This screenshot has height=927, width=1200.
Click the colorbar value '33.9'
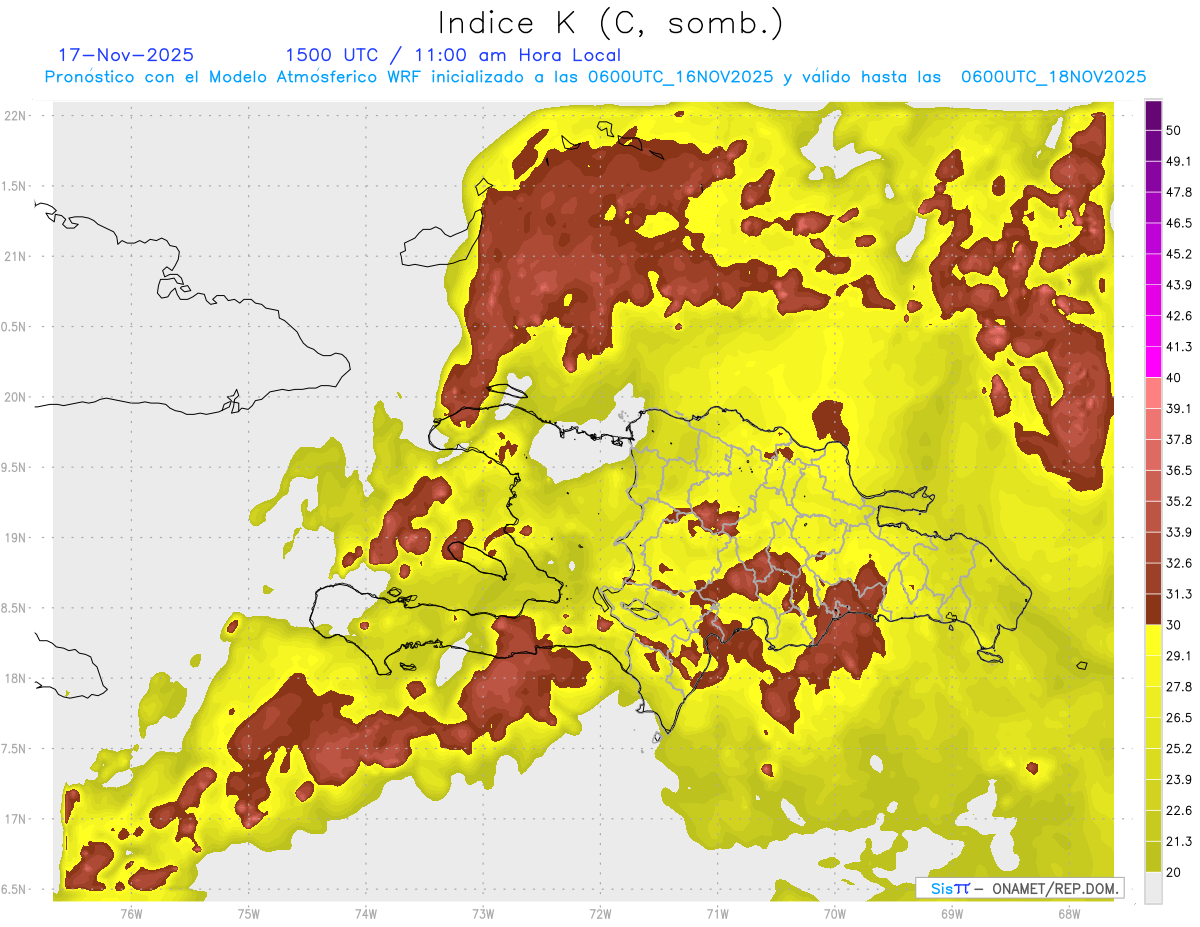1179,532
